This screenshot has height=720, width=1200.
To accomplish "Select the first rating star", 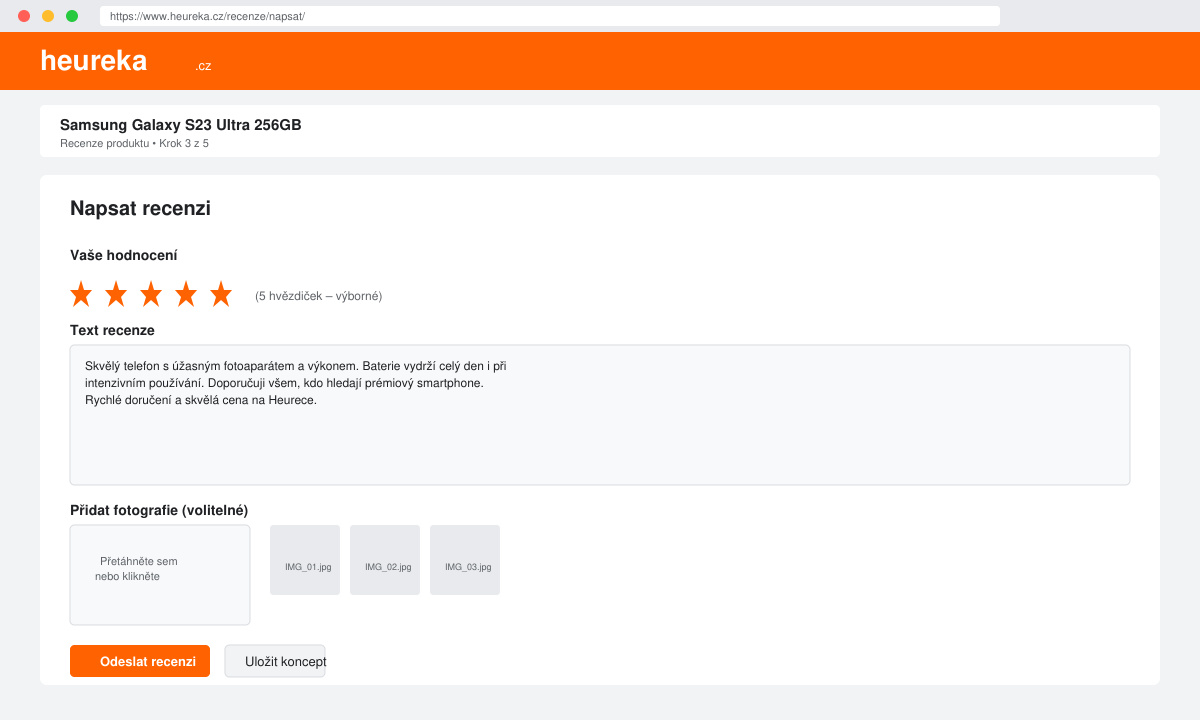I will [81, 294].
